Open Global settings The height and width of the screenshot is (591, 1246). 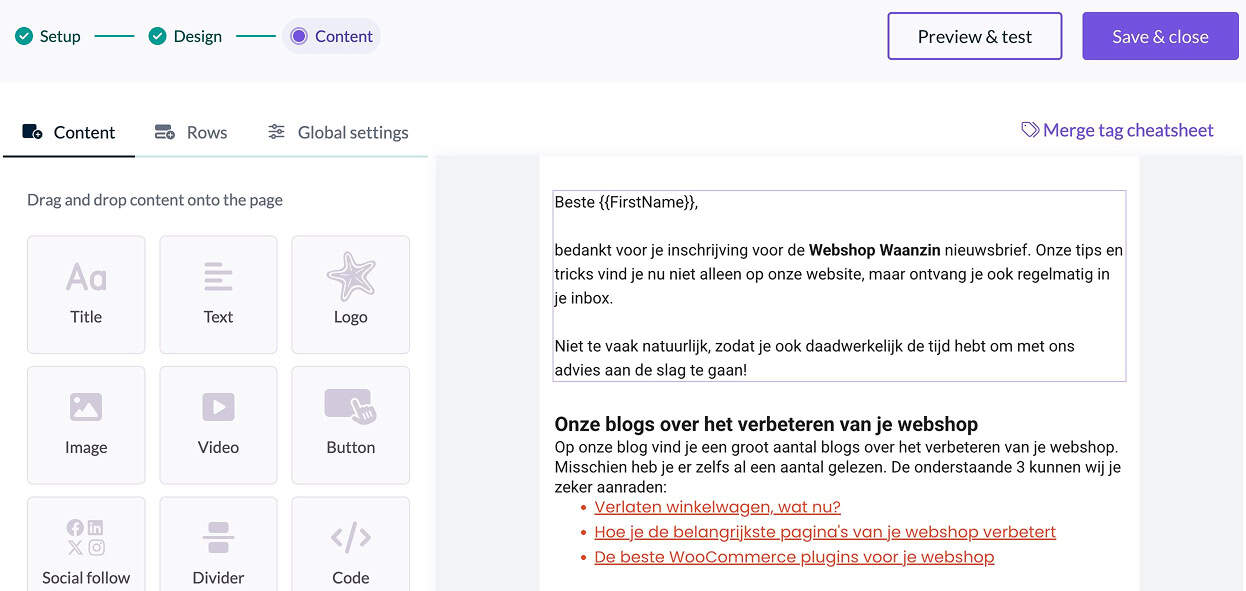coord(338,131)
